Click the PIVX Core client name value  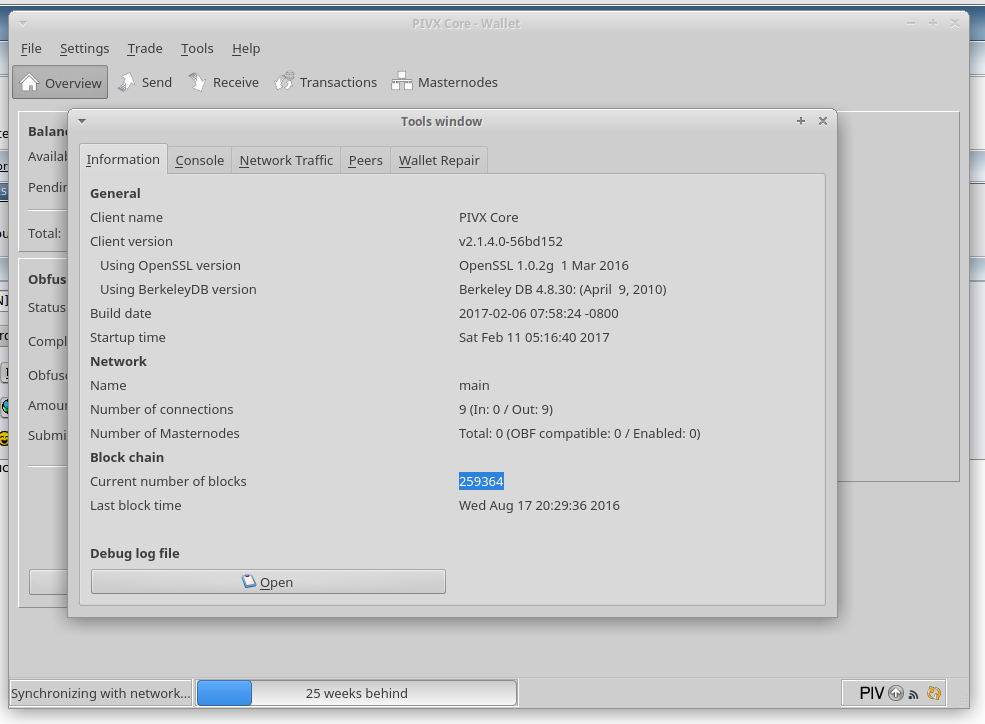(489, 217)
